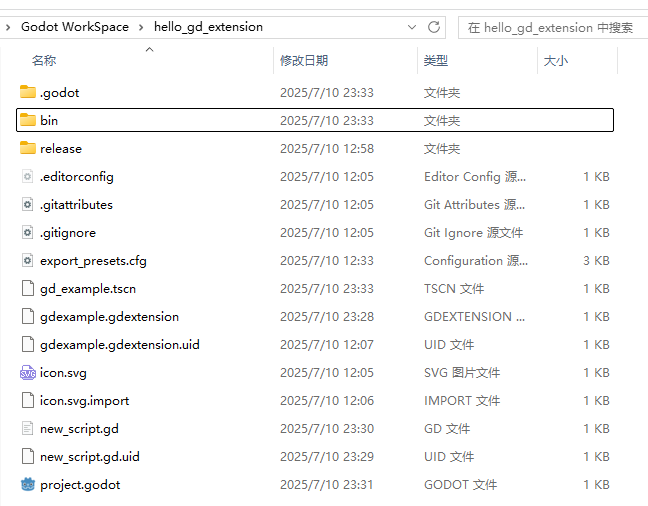The height and width of the screenshot is (506, 648).
Task: Select the .editorconfig file name
Action: pyautogui.click(x=77, y=177)
